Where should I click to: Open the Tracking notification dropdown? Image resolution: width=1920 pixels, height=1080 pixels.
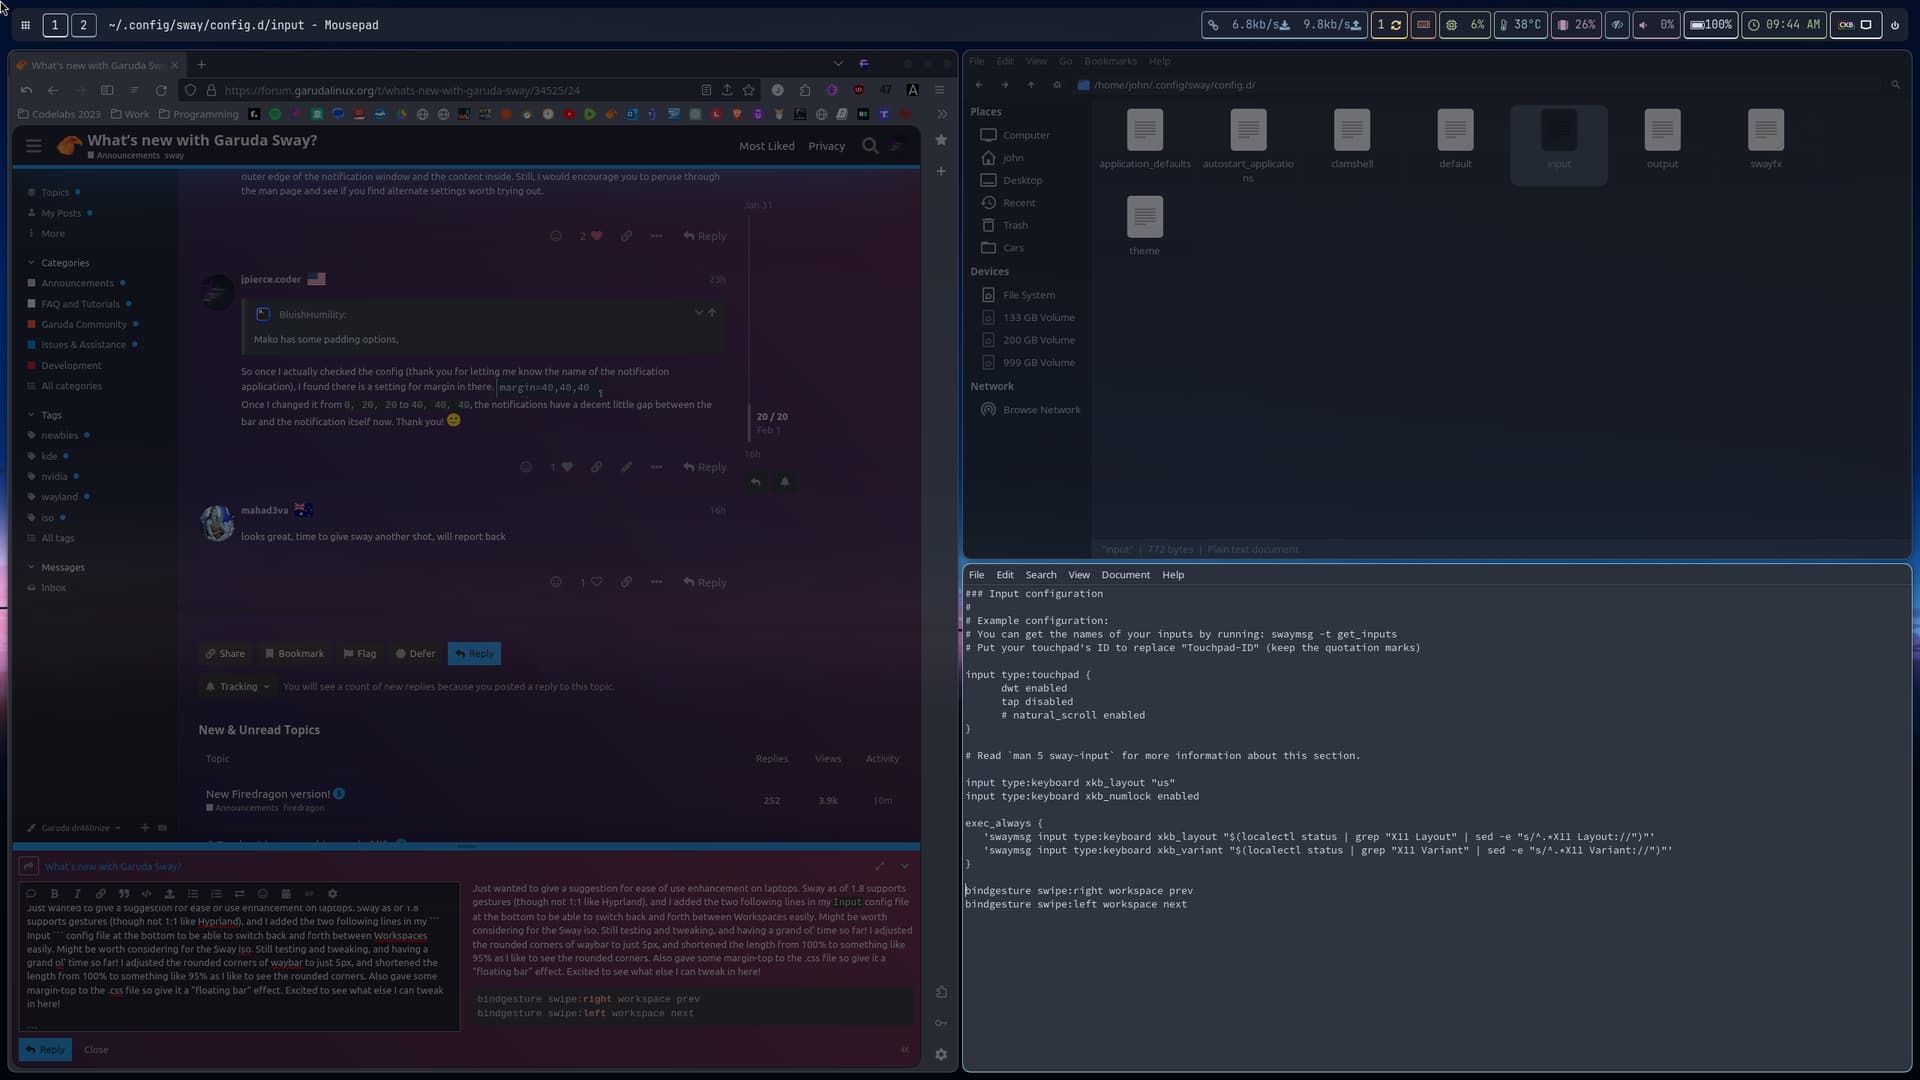[x=237, y=687]
